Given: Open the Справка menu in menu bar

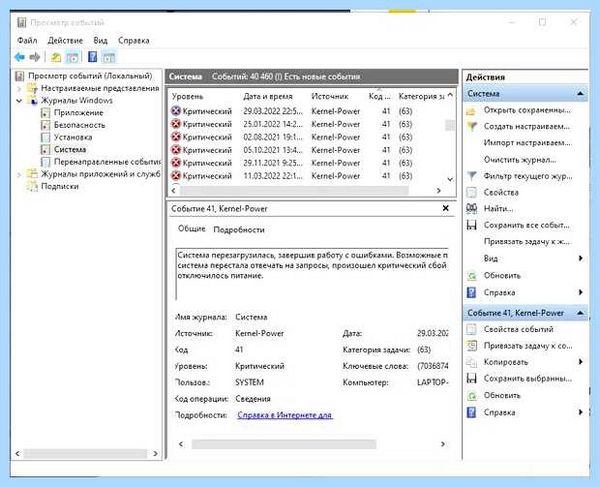Looking at the screenshot, I should click(x=134, y=40).
